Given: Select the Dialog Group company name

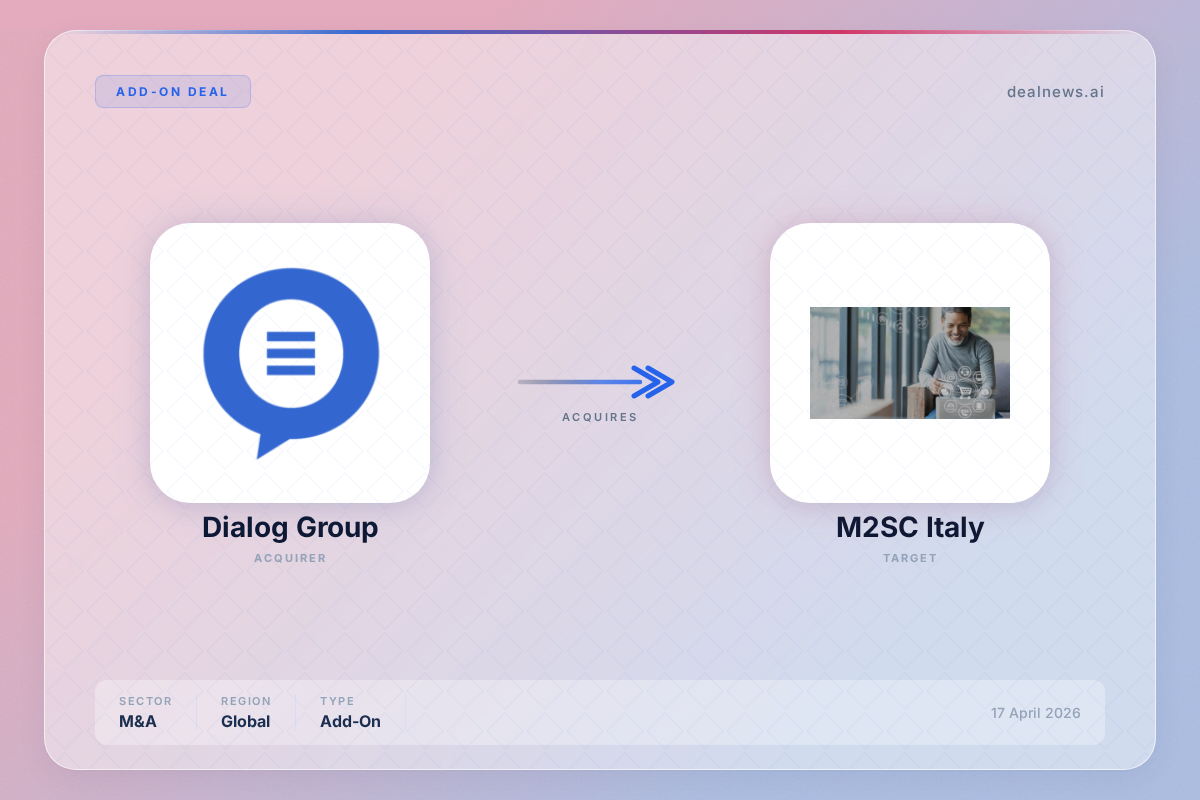Looking at the screenshot, I should 290,527.
